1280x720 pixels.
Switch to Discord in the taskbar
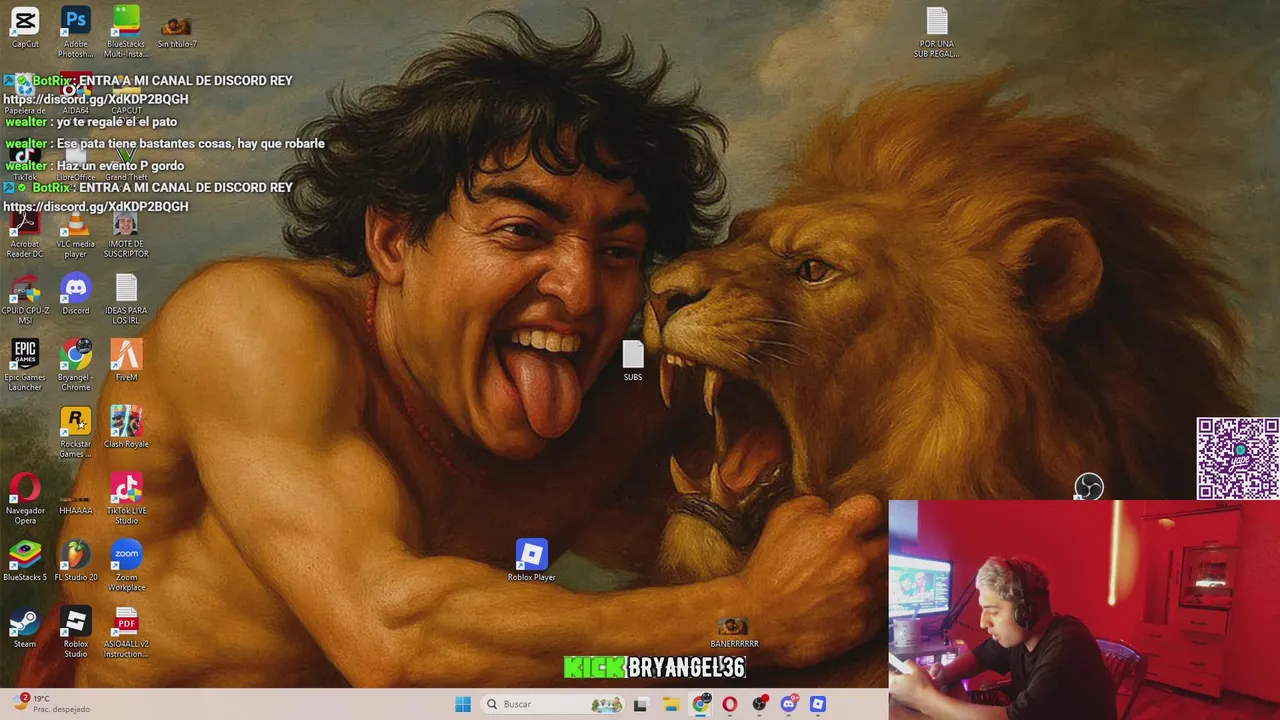click(789, 704)
